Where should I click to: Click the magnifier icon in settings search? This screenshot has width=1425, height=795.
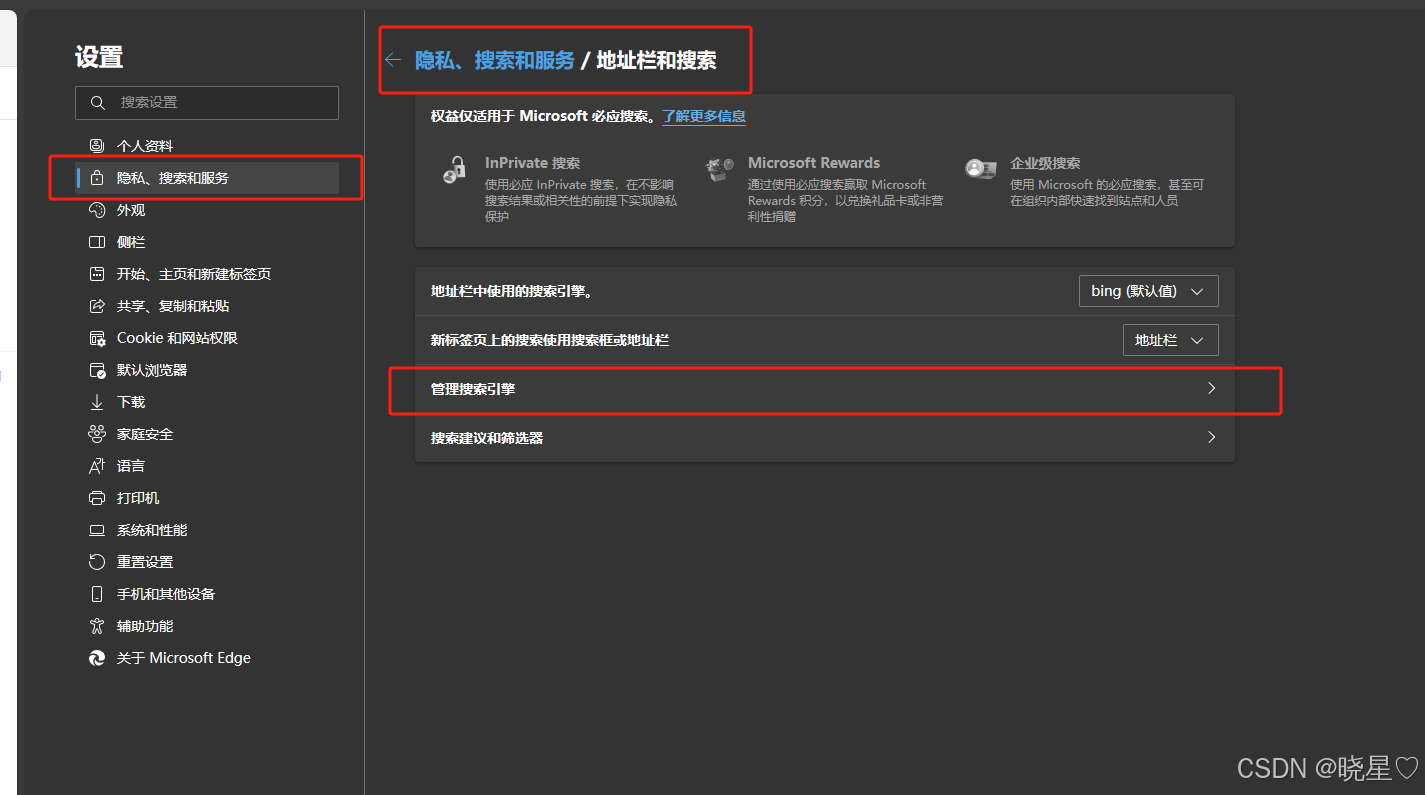[97, 103]
